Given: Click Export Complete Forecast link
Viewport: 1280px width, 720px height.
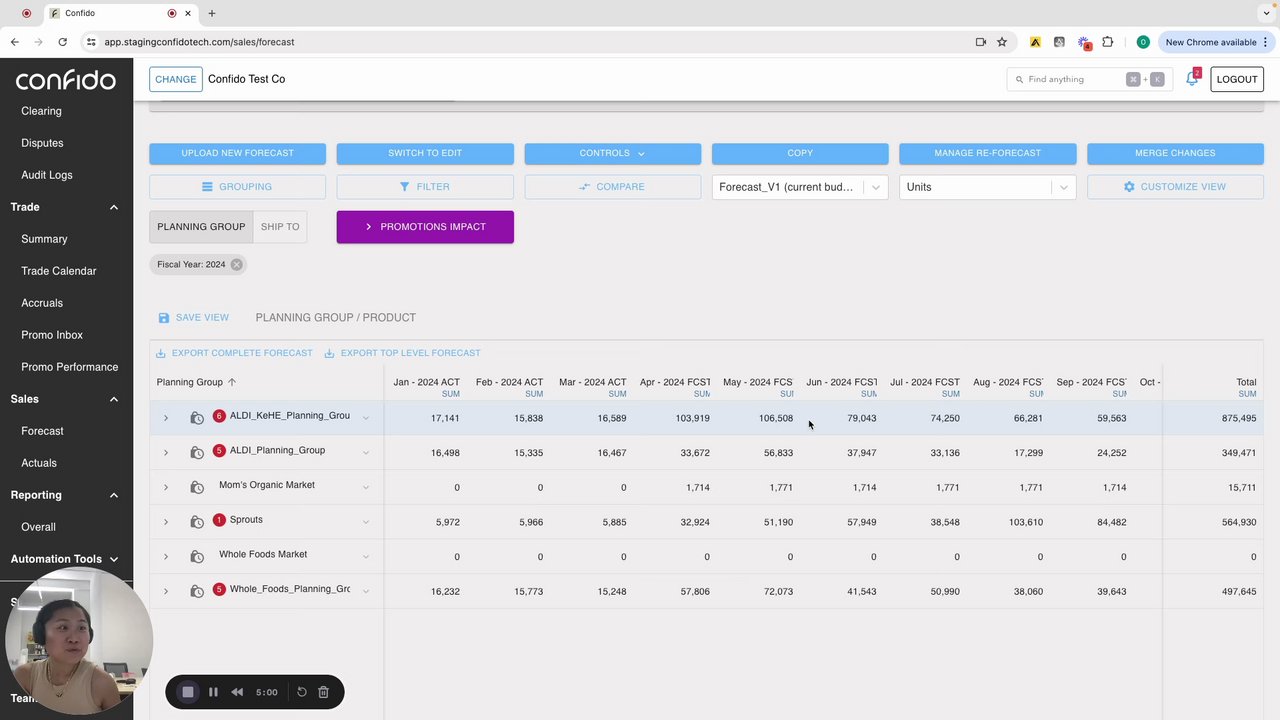Looking at the screenshot, I should pos(234,353).
